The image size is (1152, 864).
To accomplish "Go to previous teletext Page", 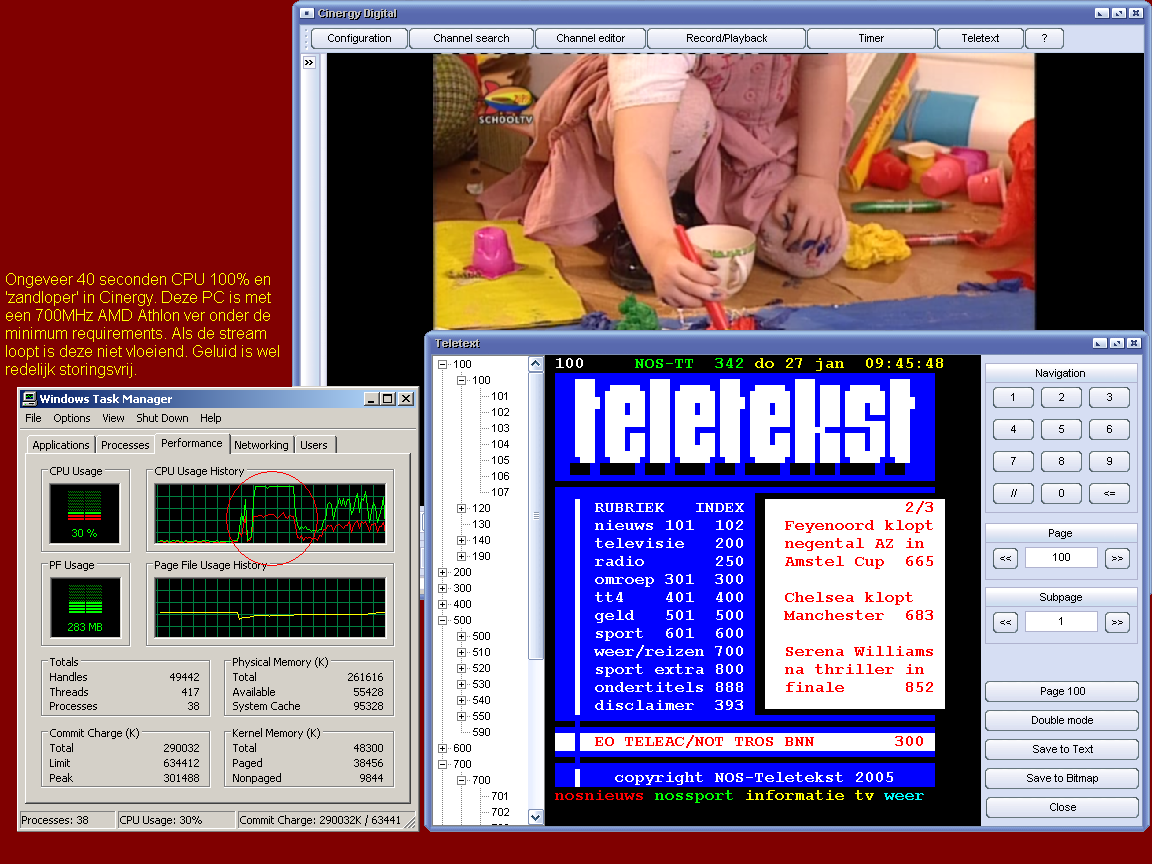I will 1005,558.
